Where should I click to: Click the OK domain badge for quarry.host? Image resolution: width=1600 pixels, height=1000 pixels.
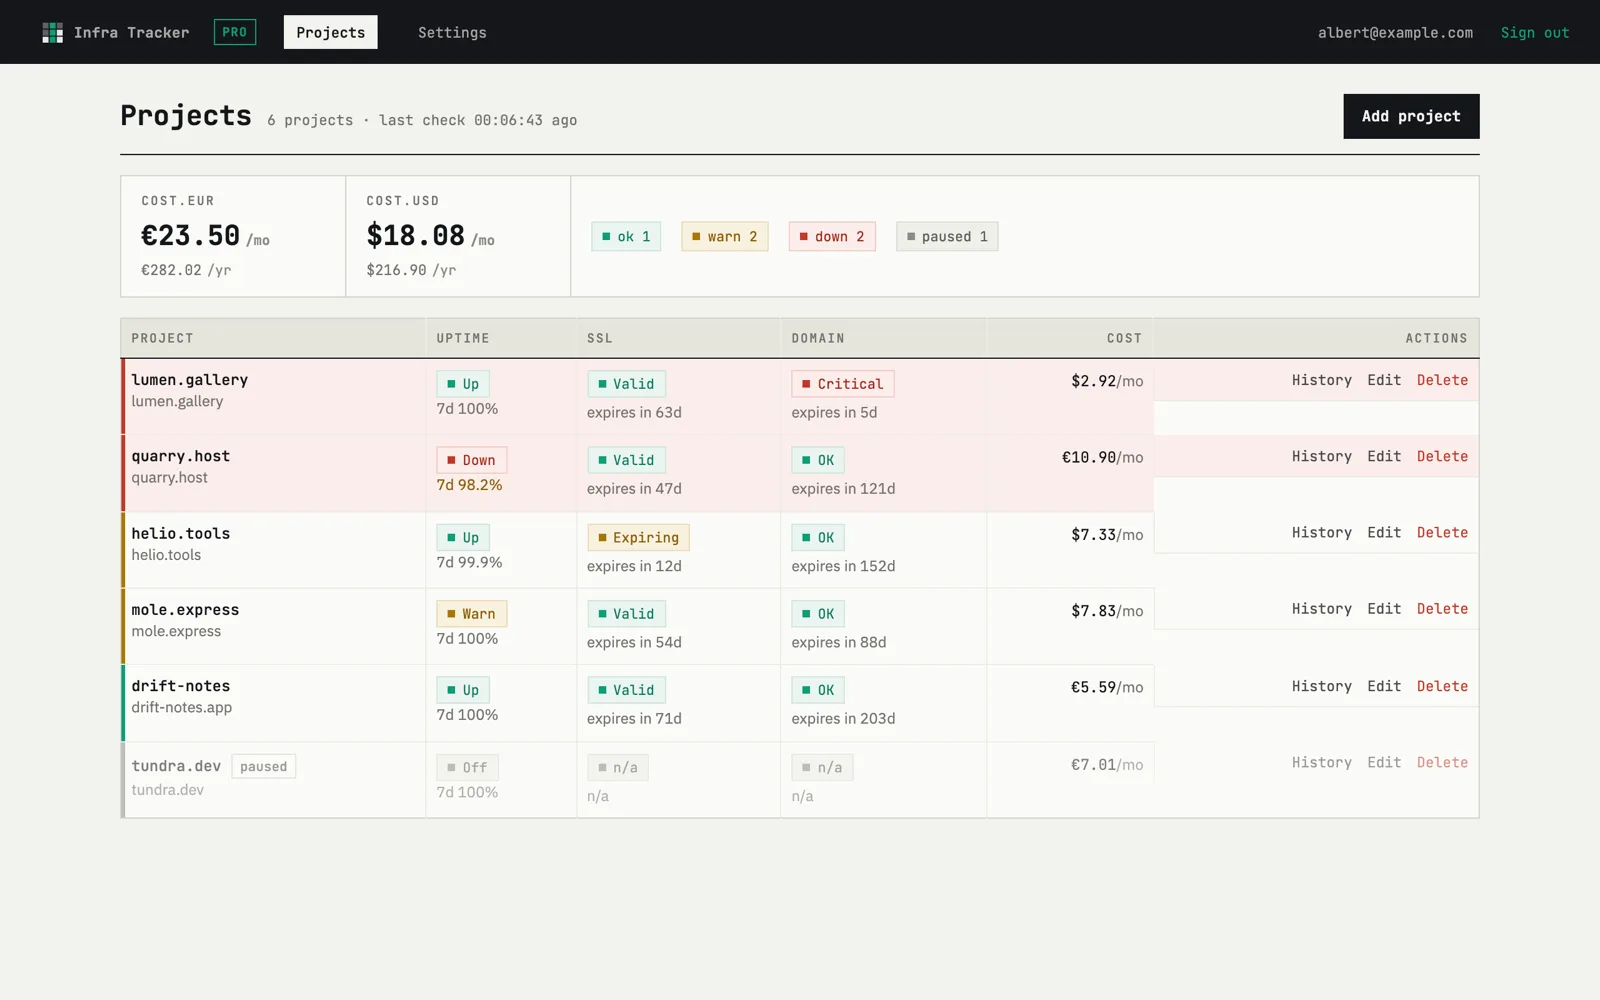pyautogui.click(x=818, y=460)
